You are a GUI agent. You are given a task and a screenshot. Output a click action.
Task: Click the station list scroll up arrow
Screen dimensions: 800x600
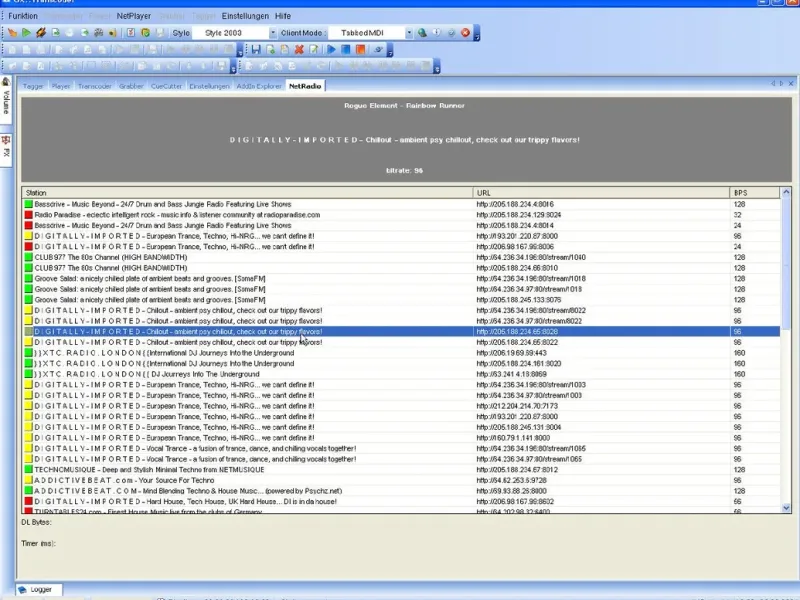(x=786, y=192)
